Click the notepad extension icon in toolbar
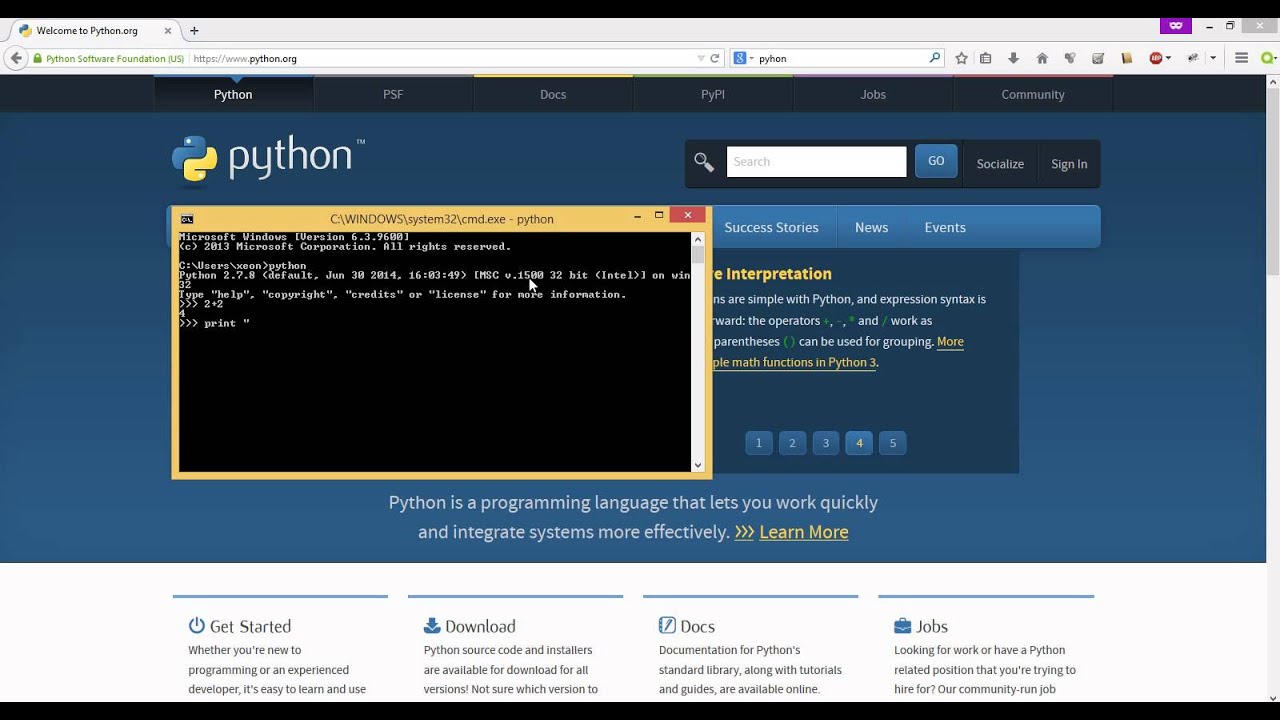1280x720 pixels. pos(1098,58)
